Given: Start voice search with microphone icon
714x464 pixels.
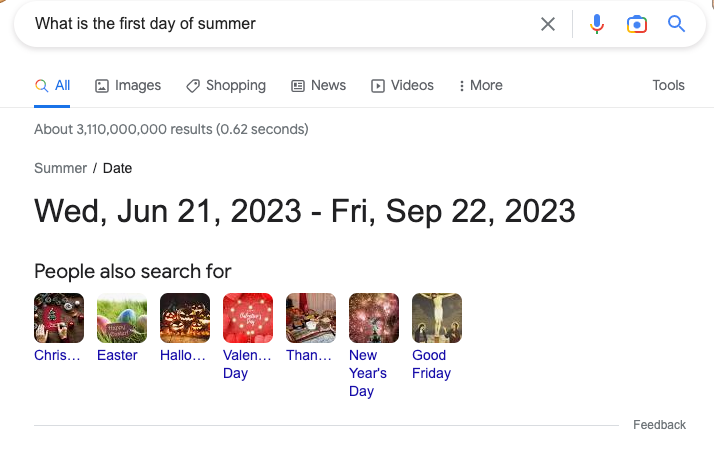Looking at the screenshot, I should point(597,24).
